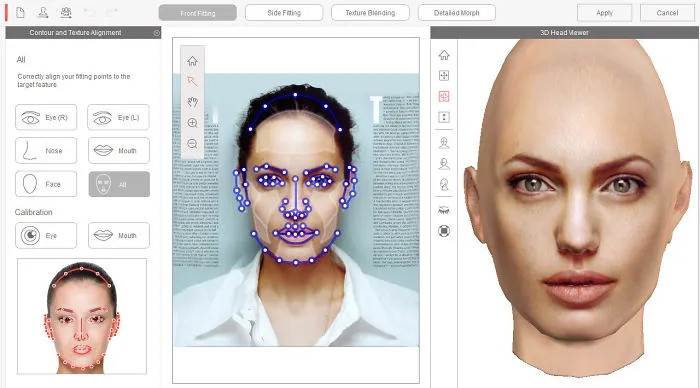The image size is (700, 388).
Task: Select the red arrow pointer tool
Action: pyautogui.click(x=192, y=81)
